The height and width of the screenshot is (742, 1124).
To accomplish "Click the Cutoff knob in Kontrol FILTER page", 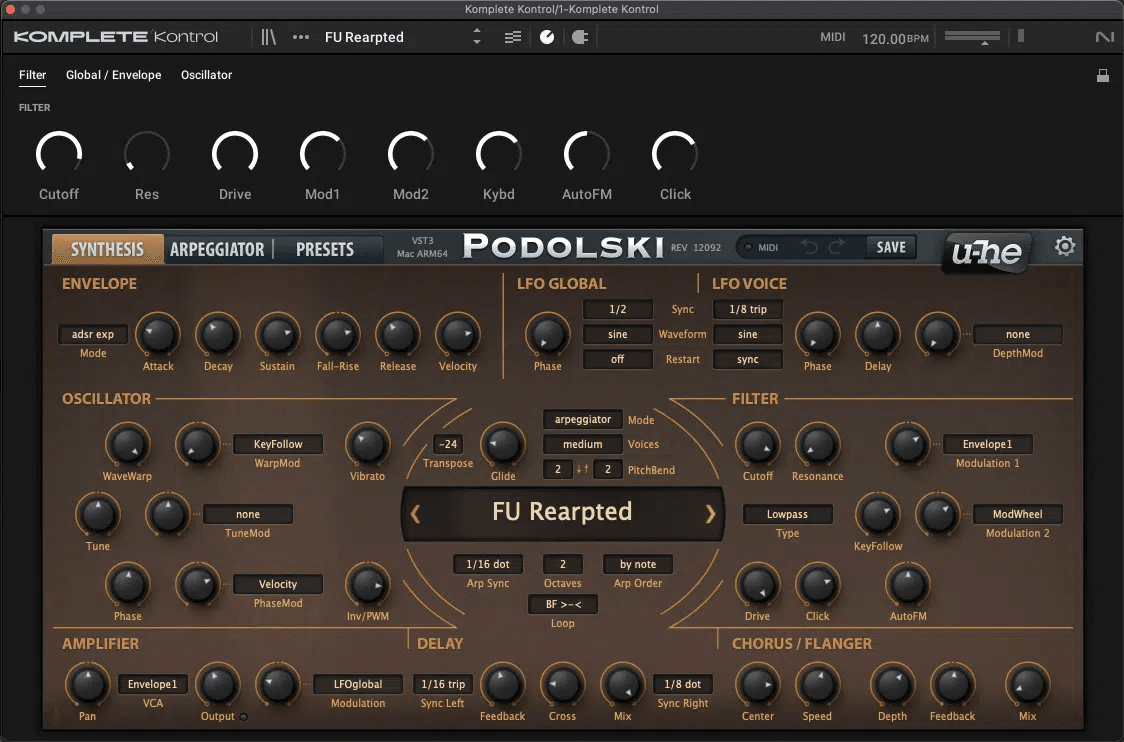I will point(59,153).
